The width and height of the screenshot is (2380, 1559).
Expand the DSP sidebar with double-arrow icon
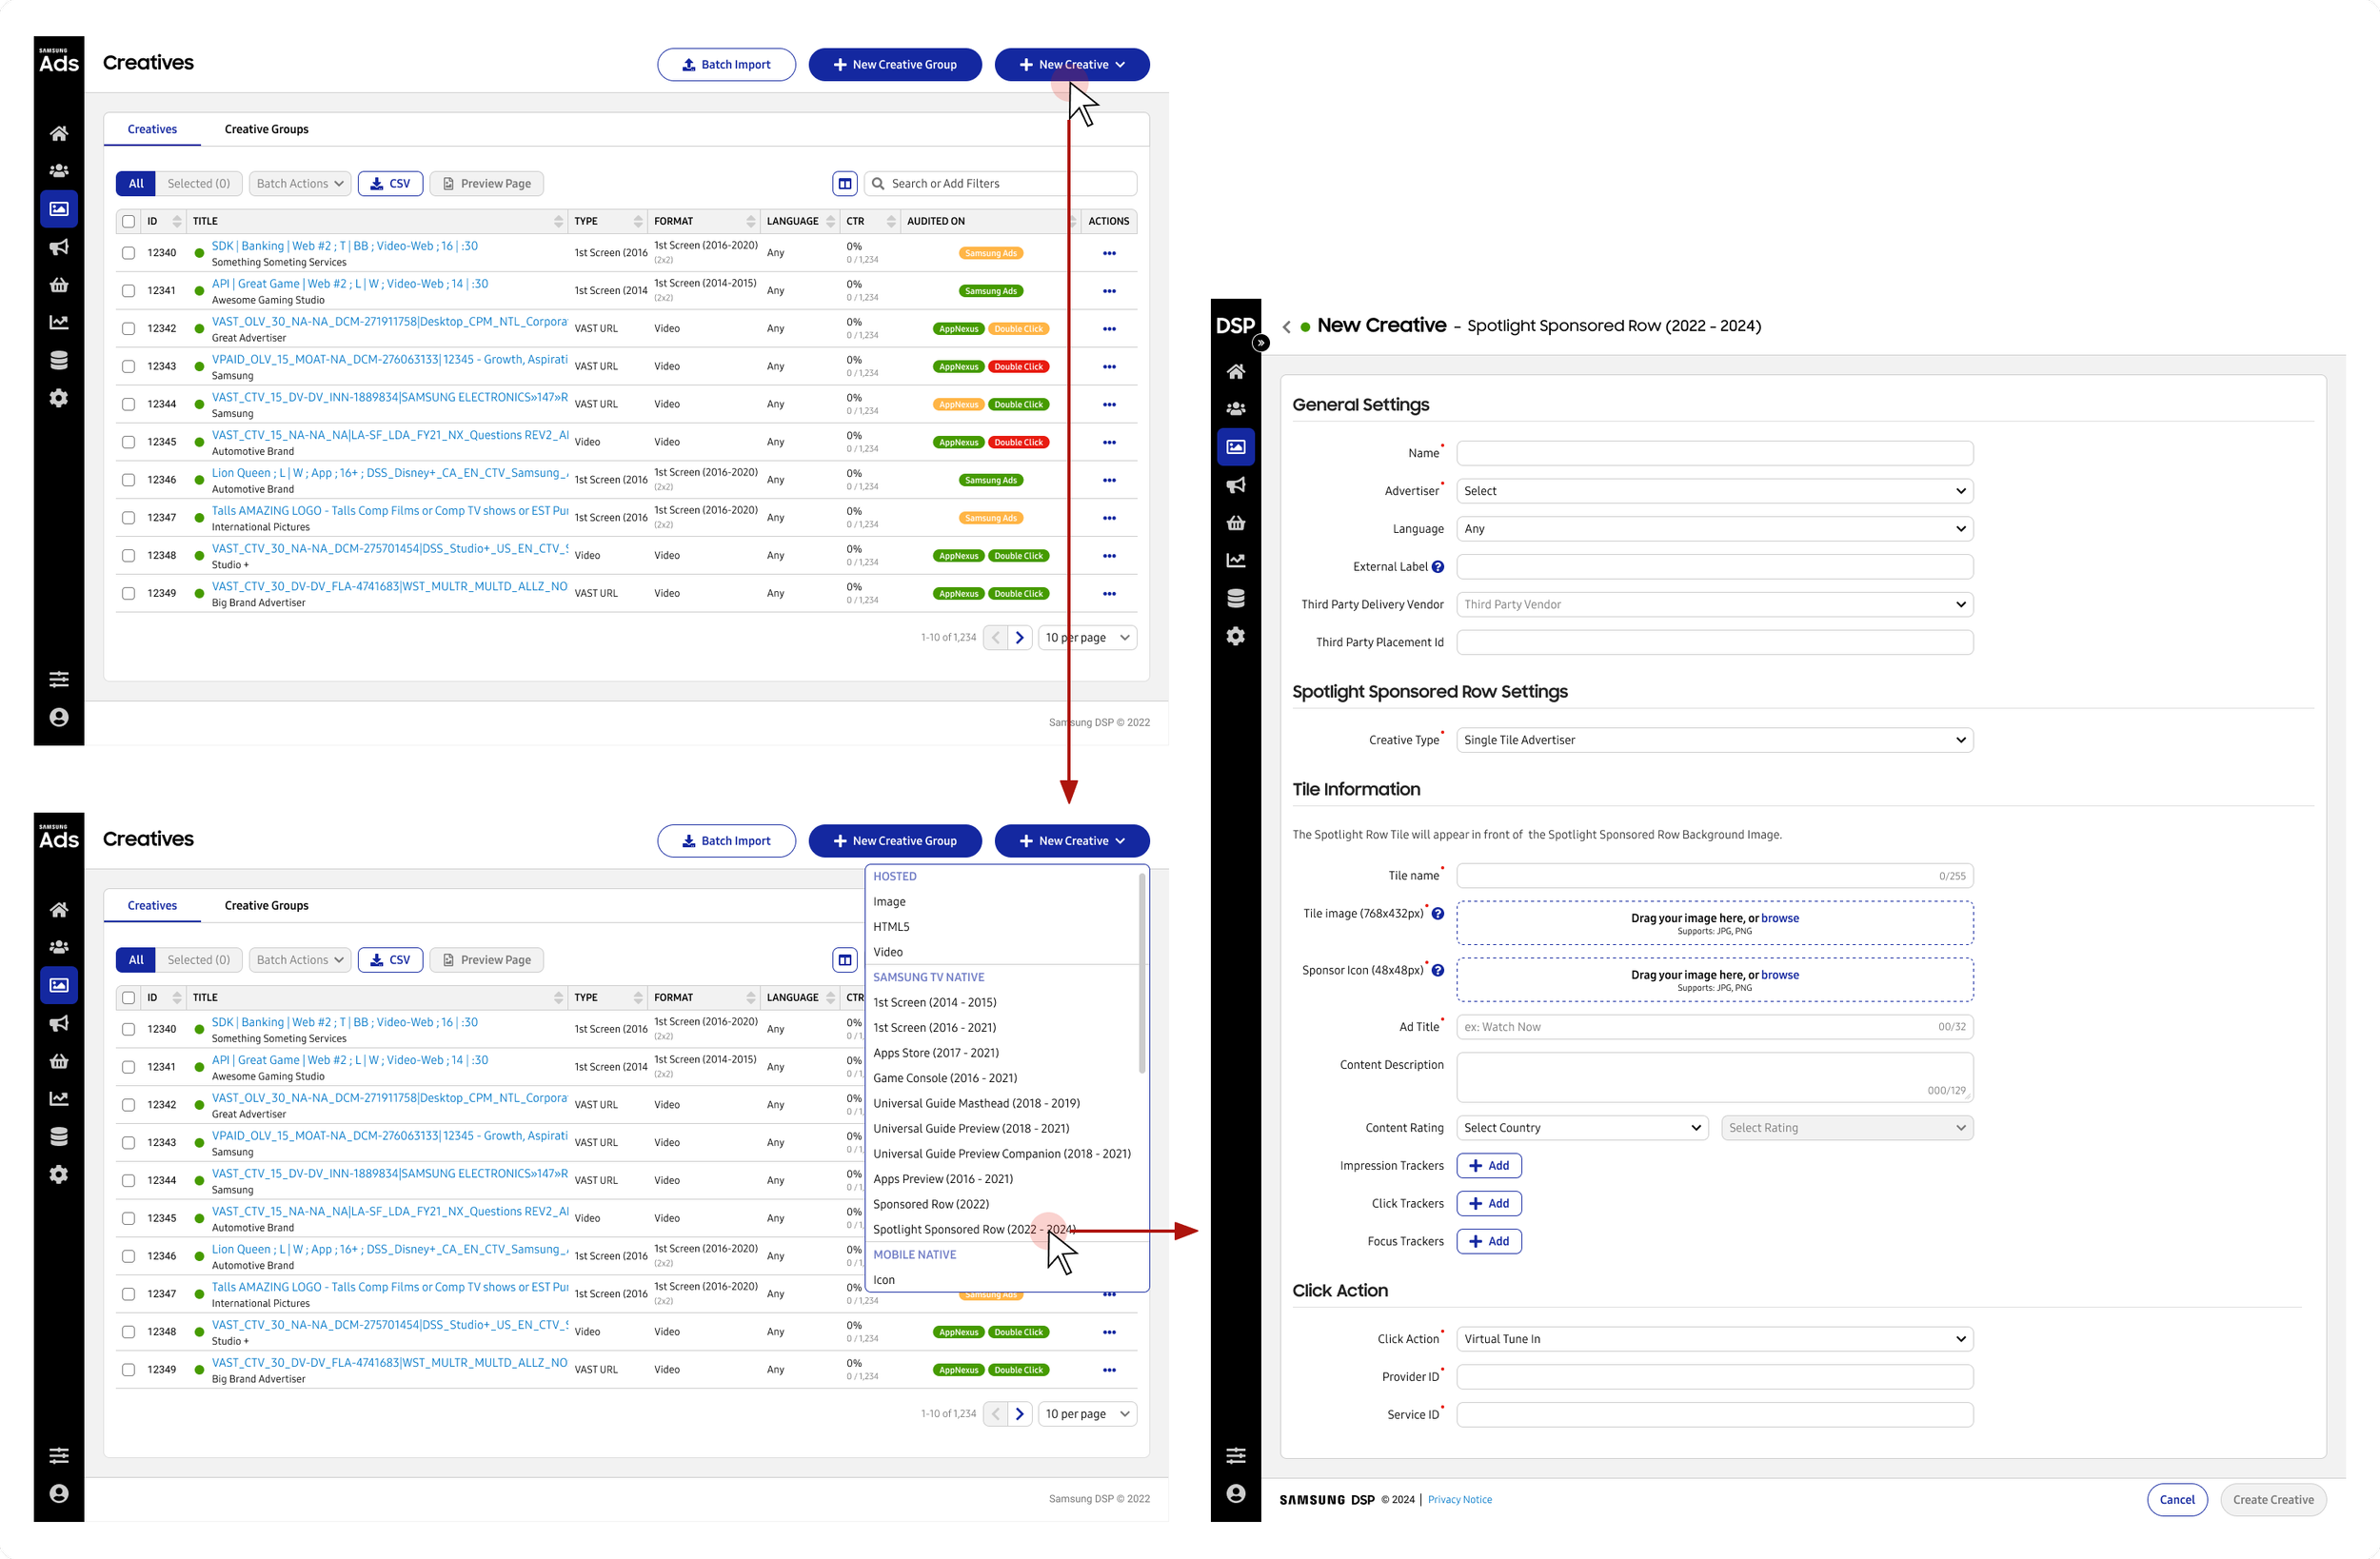(1261, 343)
